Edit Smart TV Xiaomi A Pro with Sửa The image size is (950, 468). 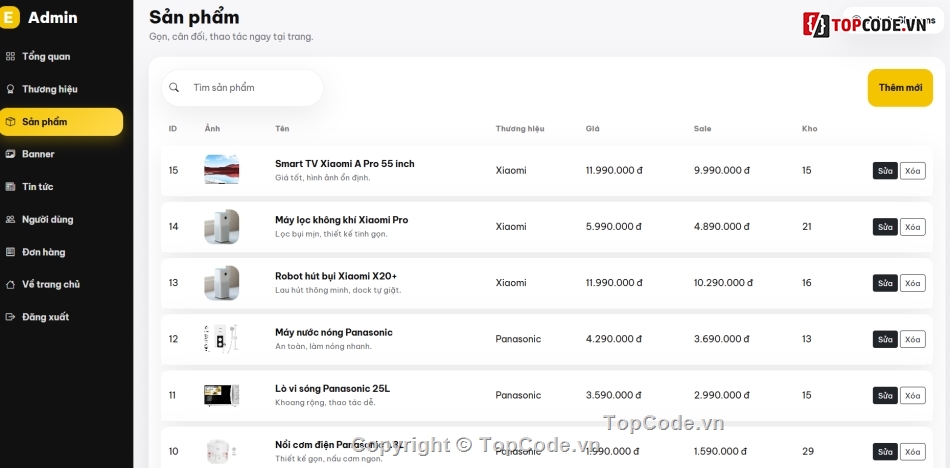(885, 171)
